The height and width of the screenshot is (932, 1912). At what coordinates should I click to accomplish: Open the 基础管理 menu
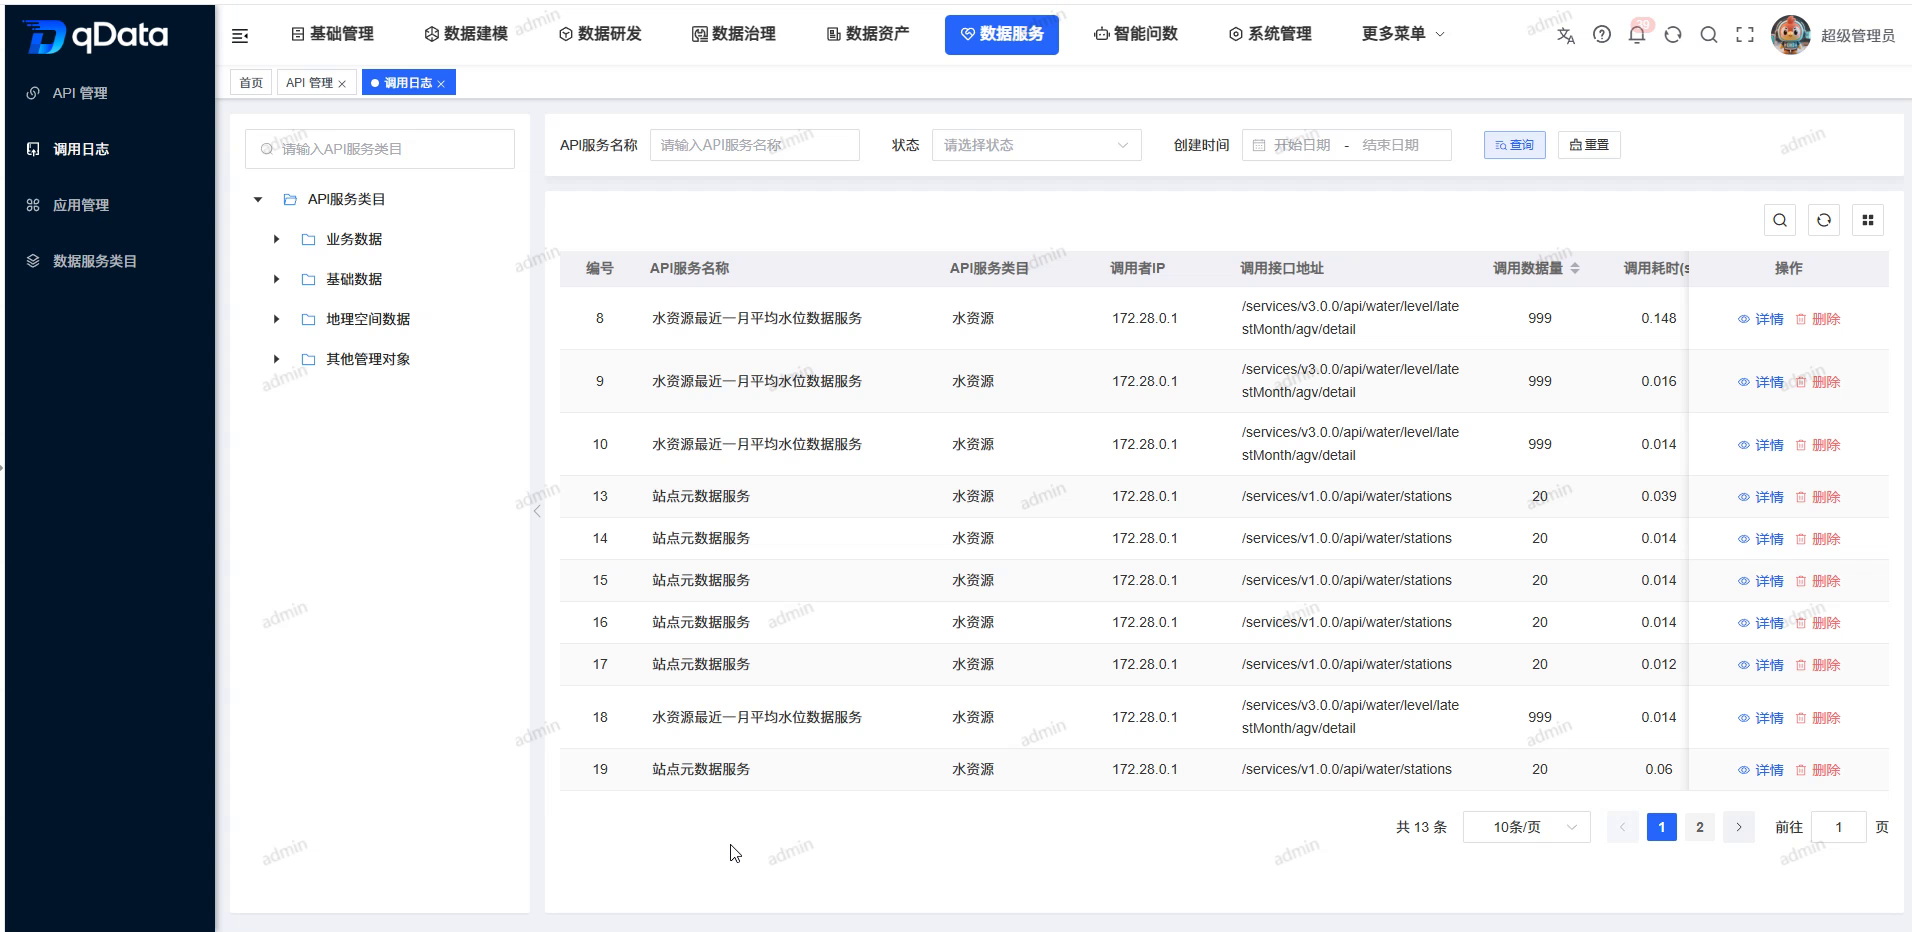(x=332, y=34)
